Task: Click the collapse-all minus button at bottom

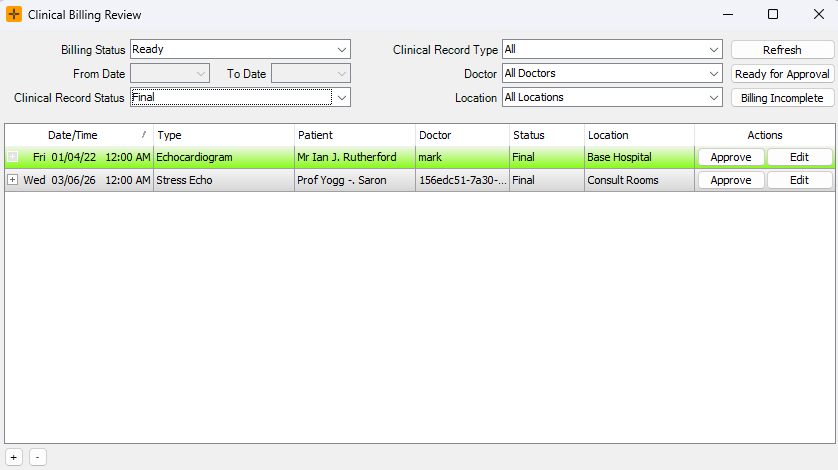Action: tap(37, 457)
